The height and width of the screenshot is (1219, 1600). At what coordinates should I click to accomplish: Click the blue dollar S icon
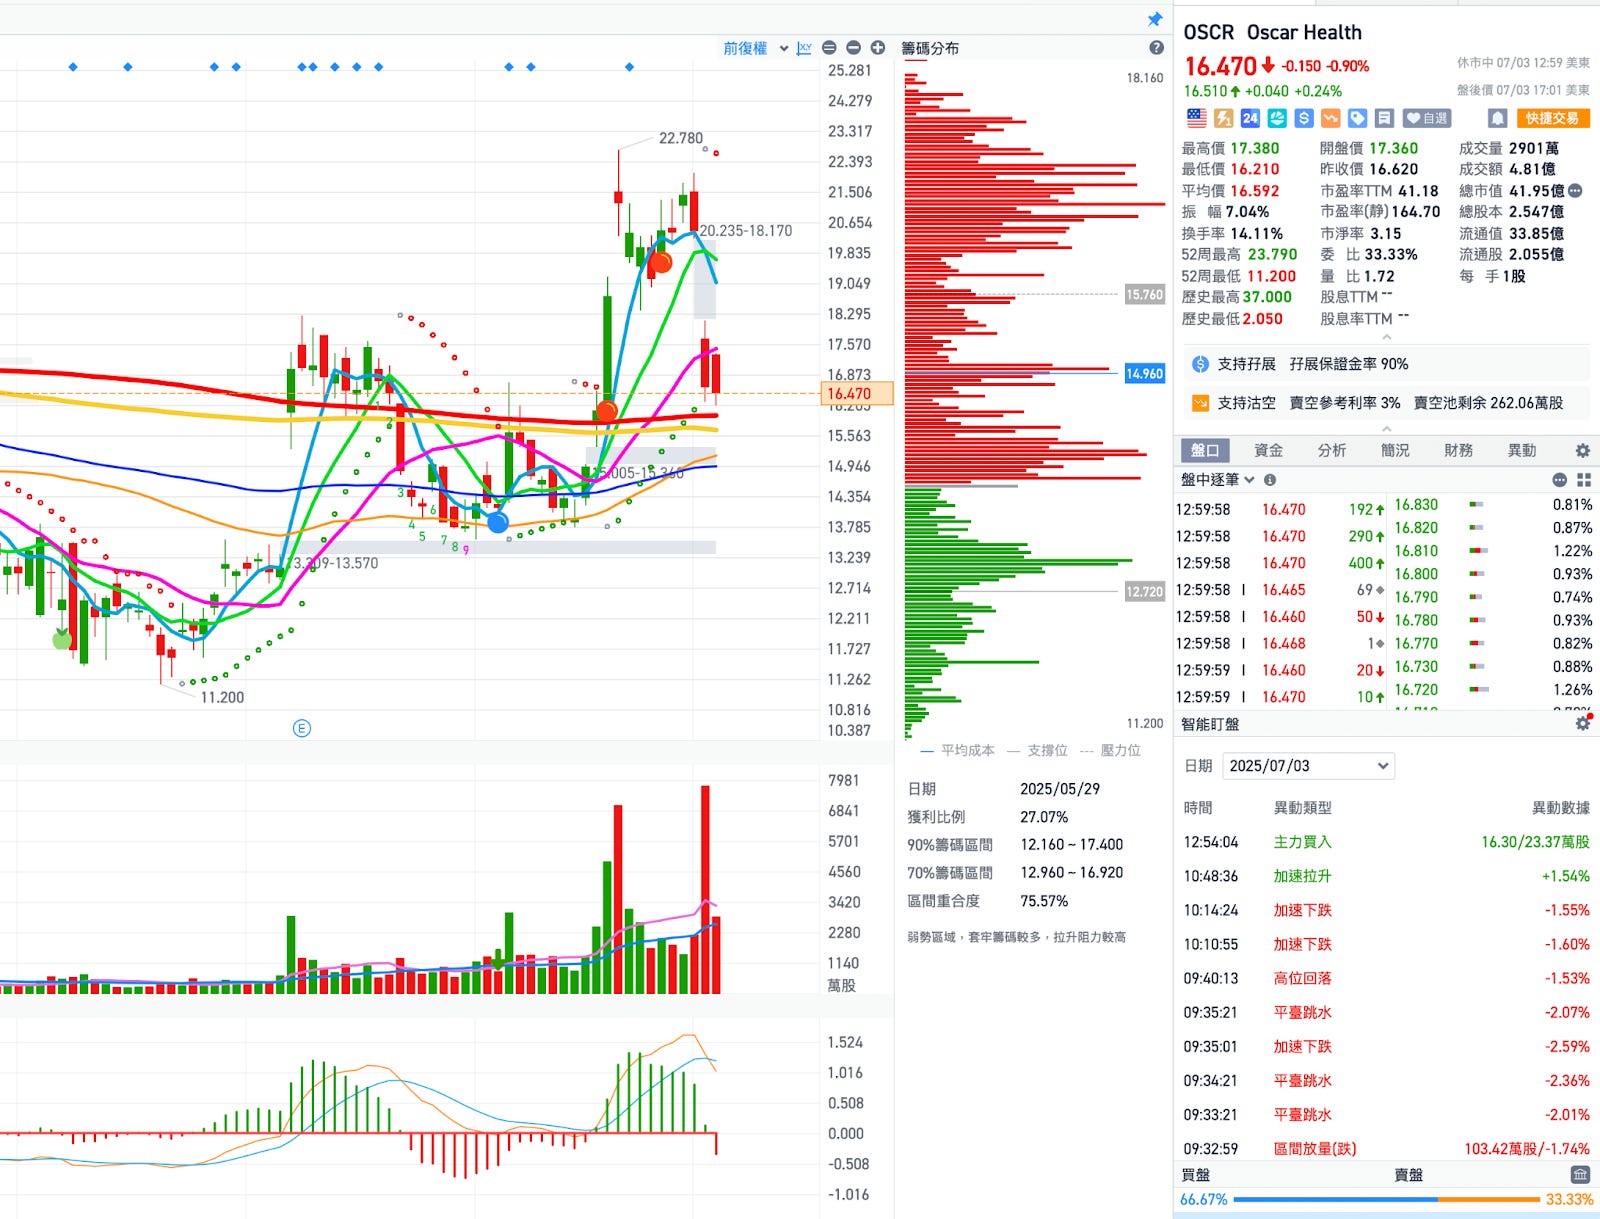(1304, 118)
